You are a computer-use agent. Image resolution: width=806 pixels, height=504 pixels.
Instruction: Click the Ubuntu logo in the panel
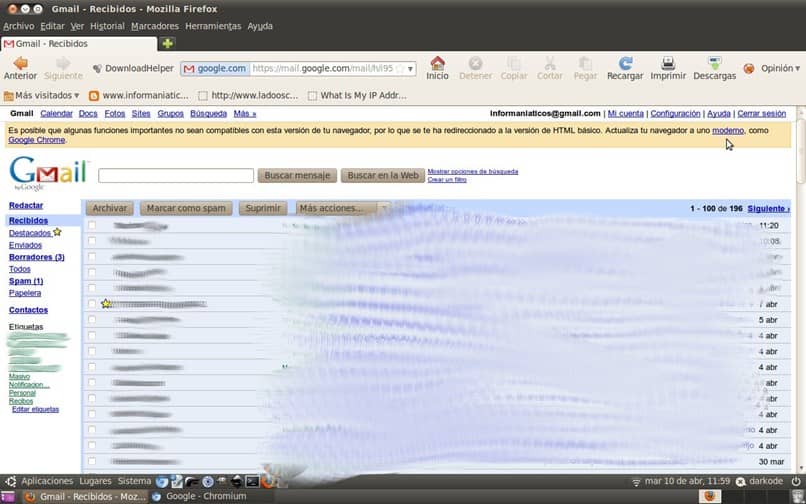coord(10,481)
